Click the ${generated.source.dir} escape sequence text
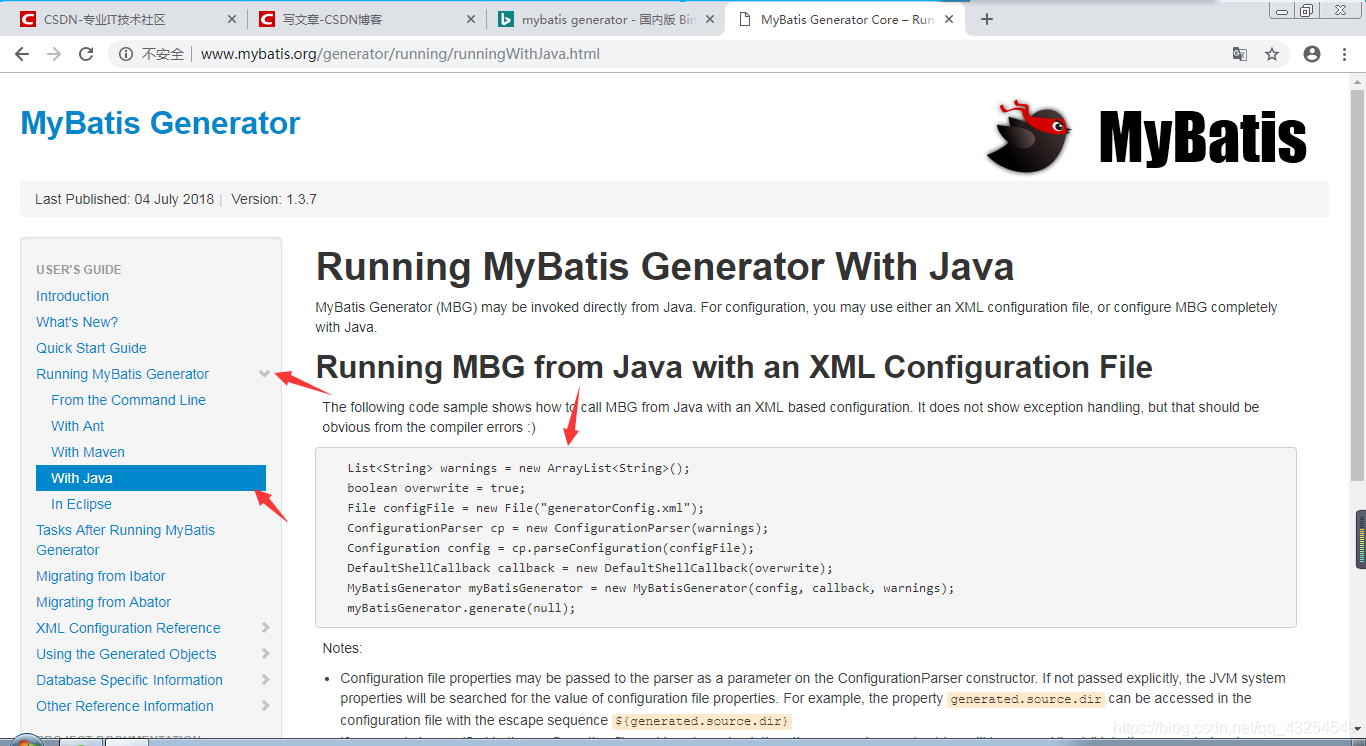1366x746 pixels. (x=702, y=721)
